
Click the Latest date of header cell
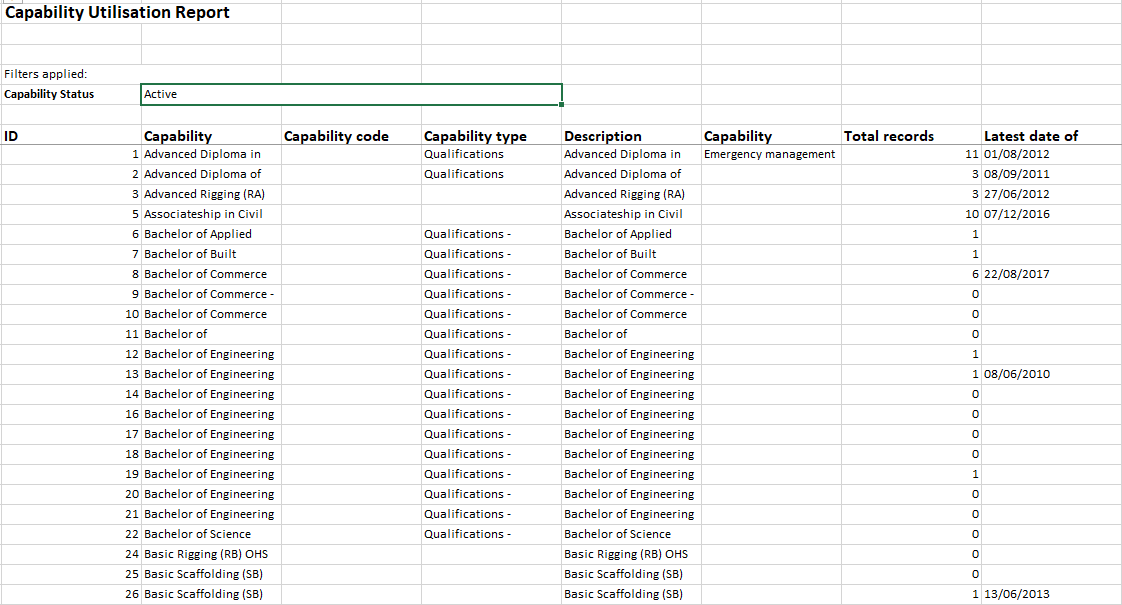point(1031,136)
